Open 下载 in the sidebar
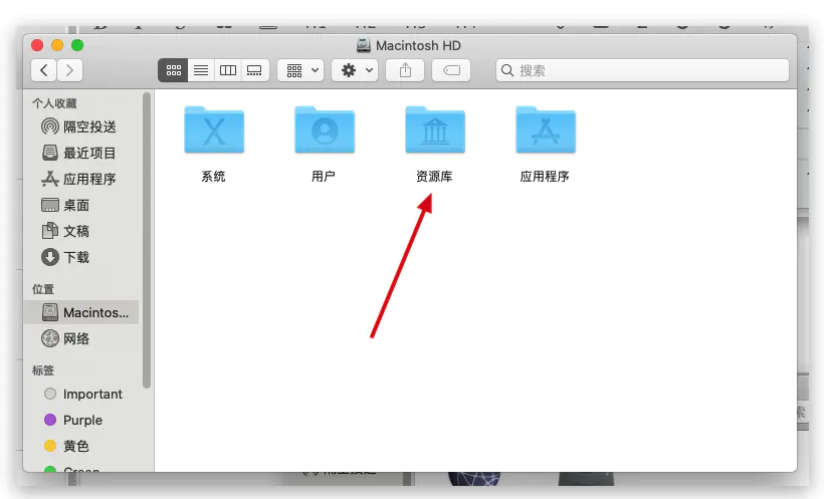824x499 pixels. [81, 257]
